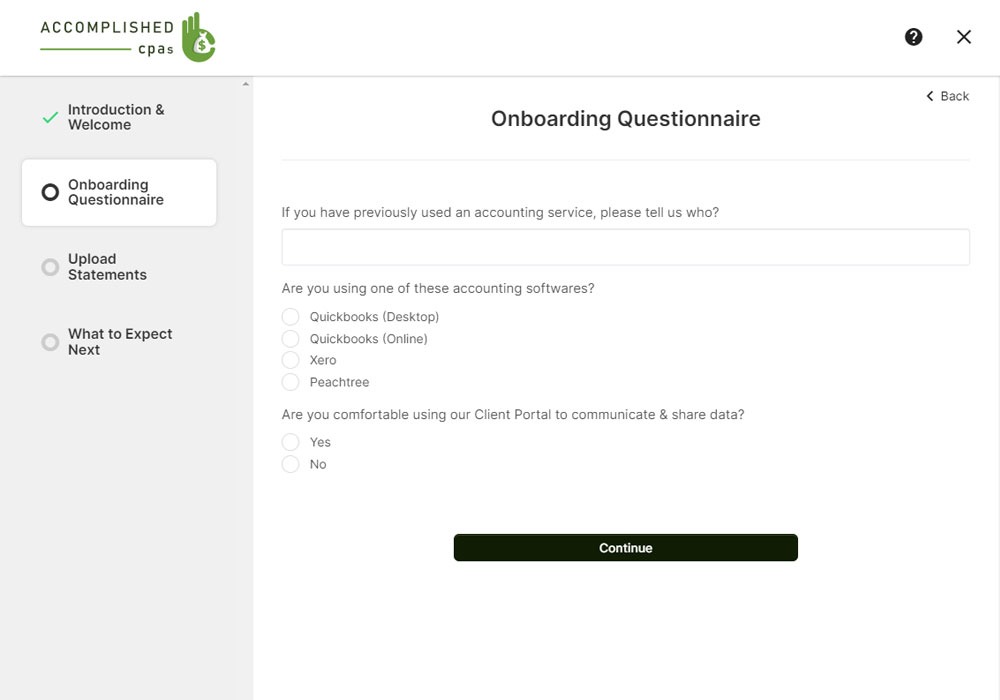Click the What to Expect Next circle icon
Screen dimensions: 1000x700
pyautogui.click(x=50, y=342)
